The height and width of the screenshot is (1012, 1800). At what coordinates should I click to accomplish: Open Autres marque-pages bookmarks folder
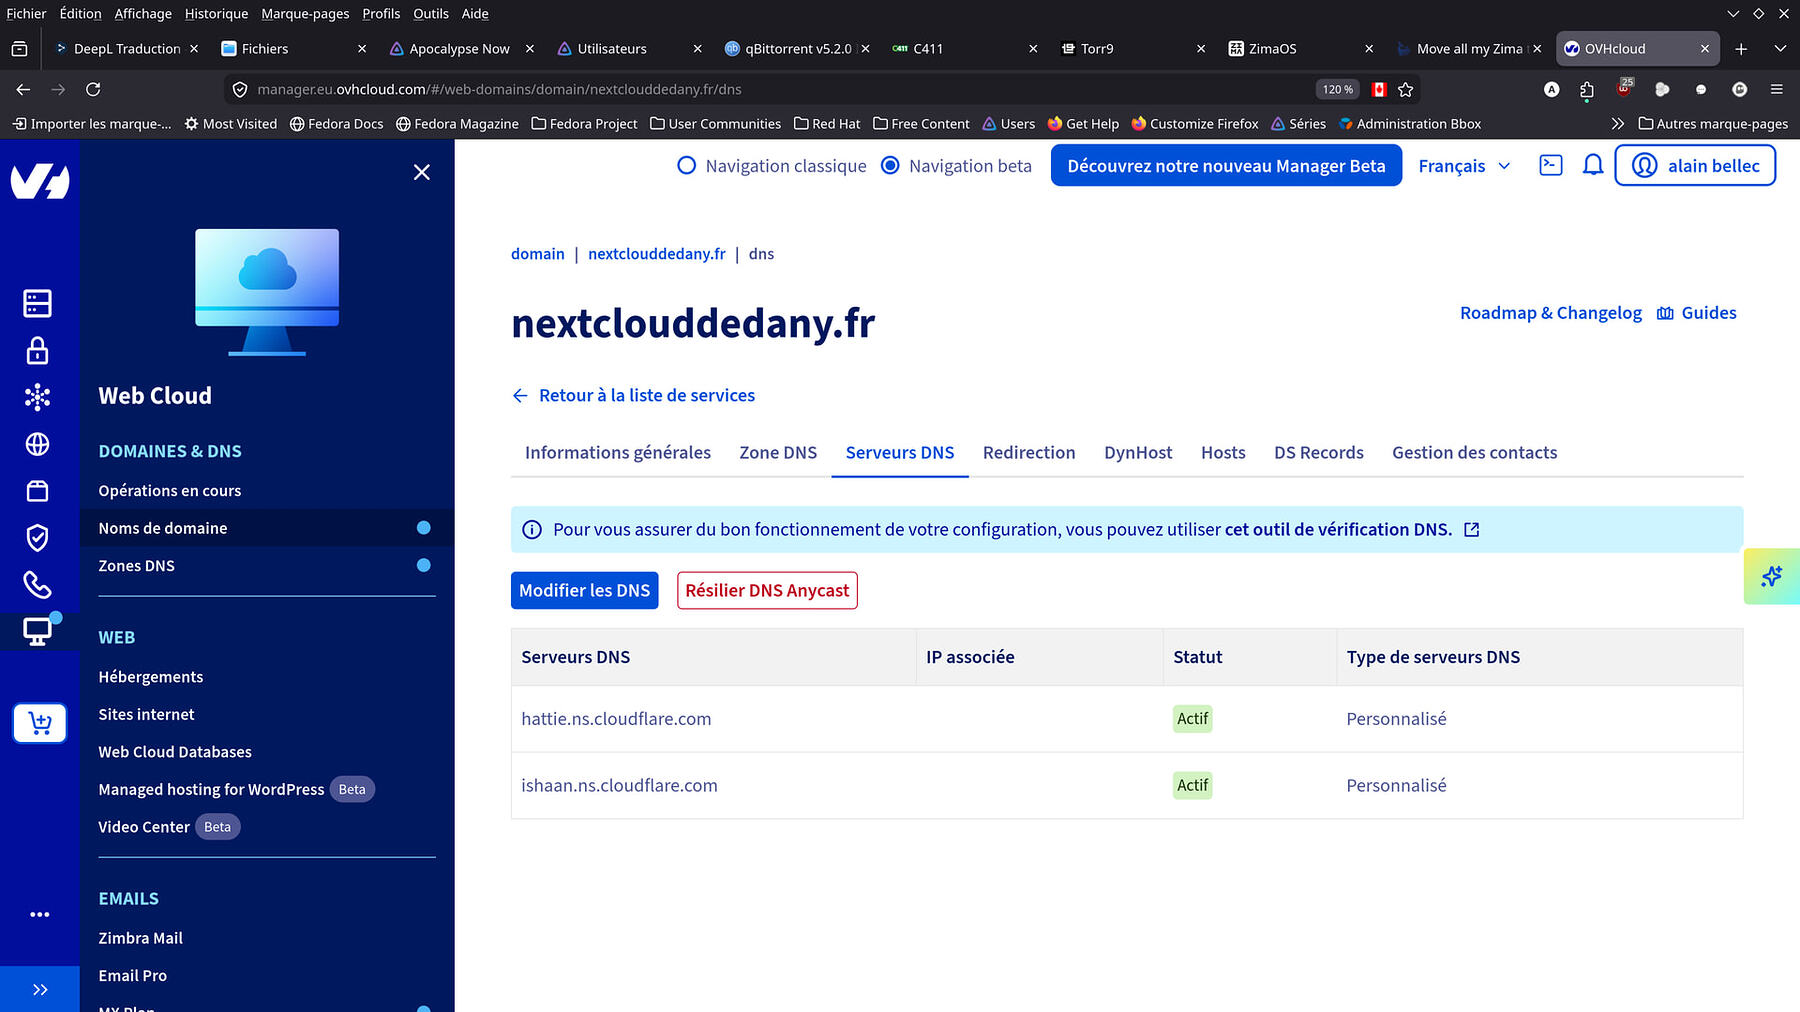tap(1713, 124)
